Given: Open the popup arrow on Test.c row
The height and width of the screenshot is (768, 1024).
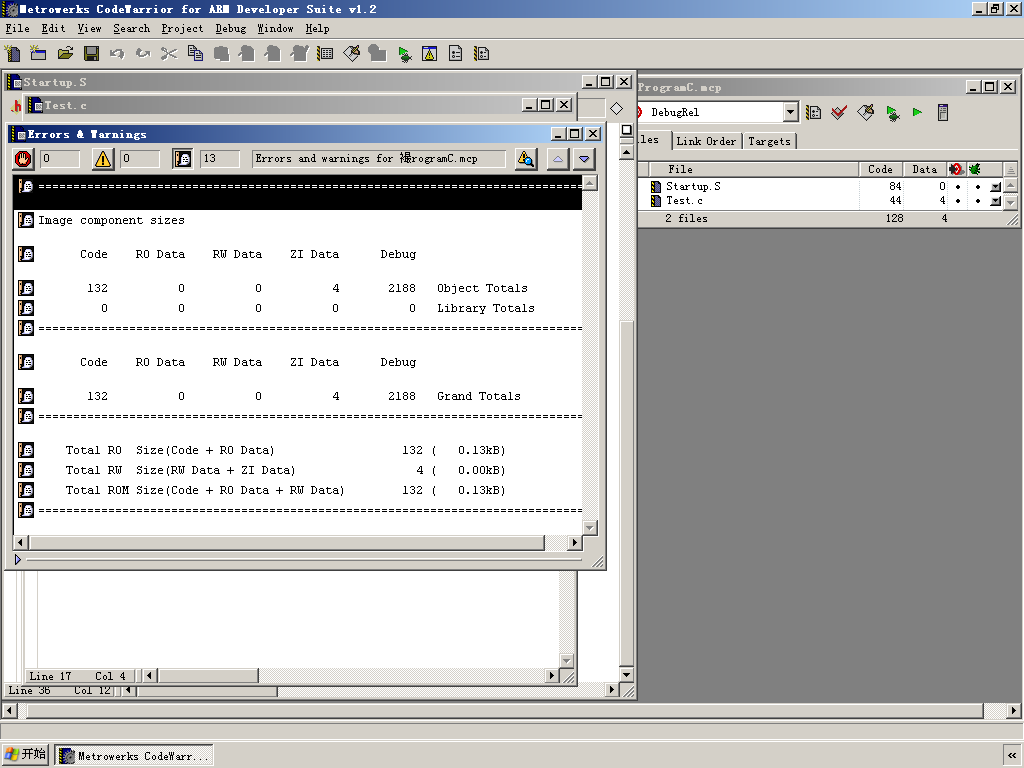Looking at the screenshot, I should click(995, 201).
